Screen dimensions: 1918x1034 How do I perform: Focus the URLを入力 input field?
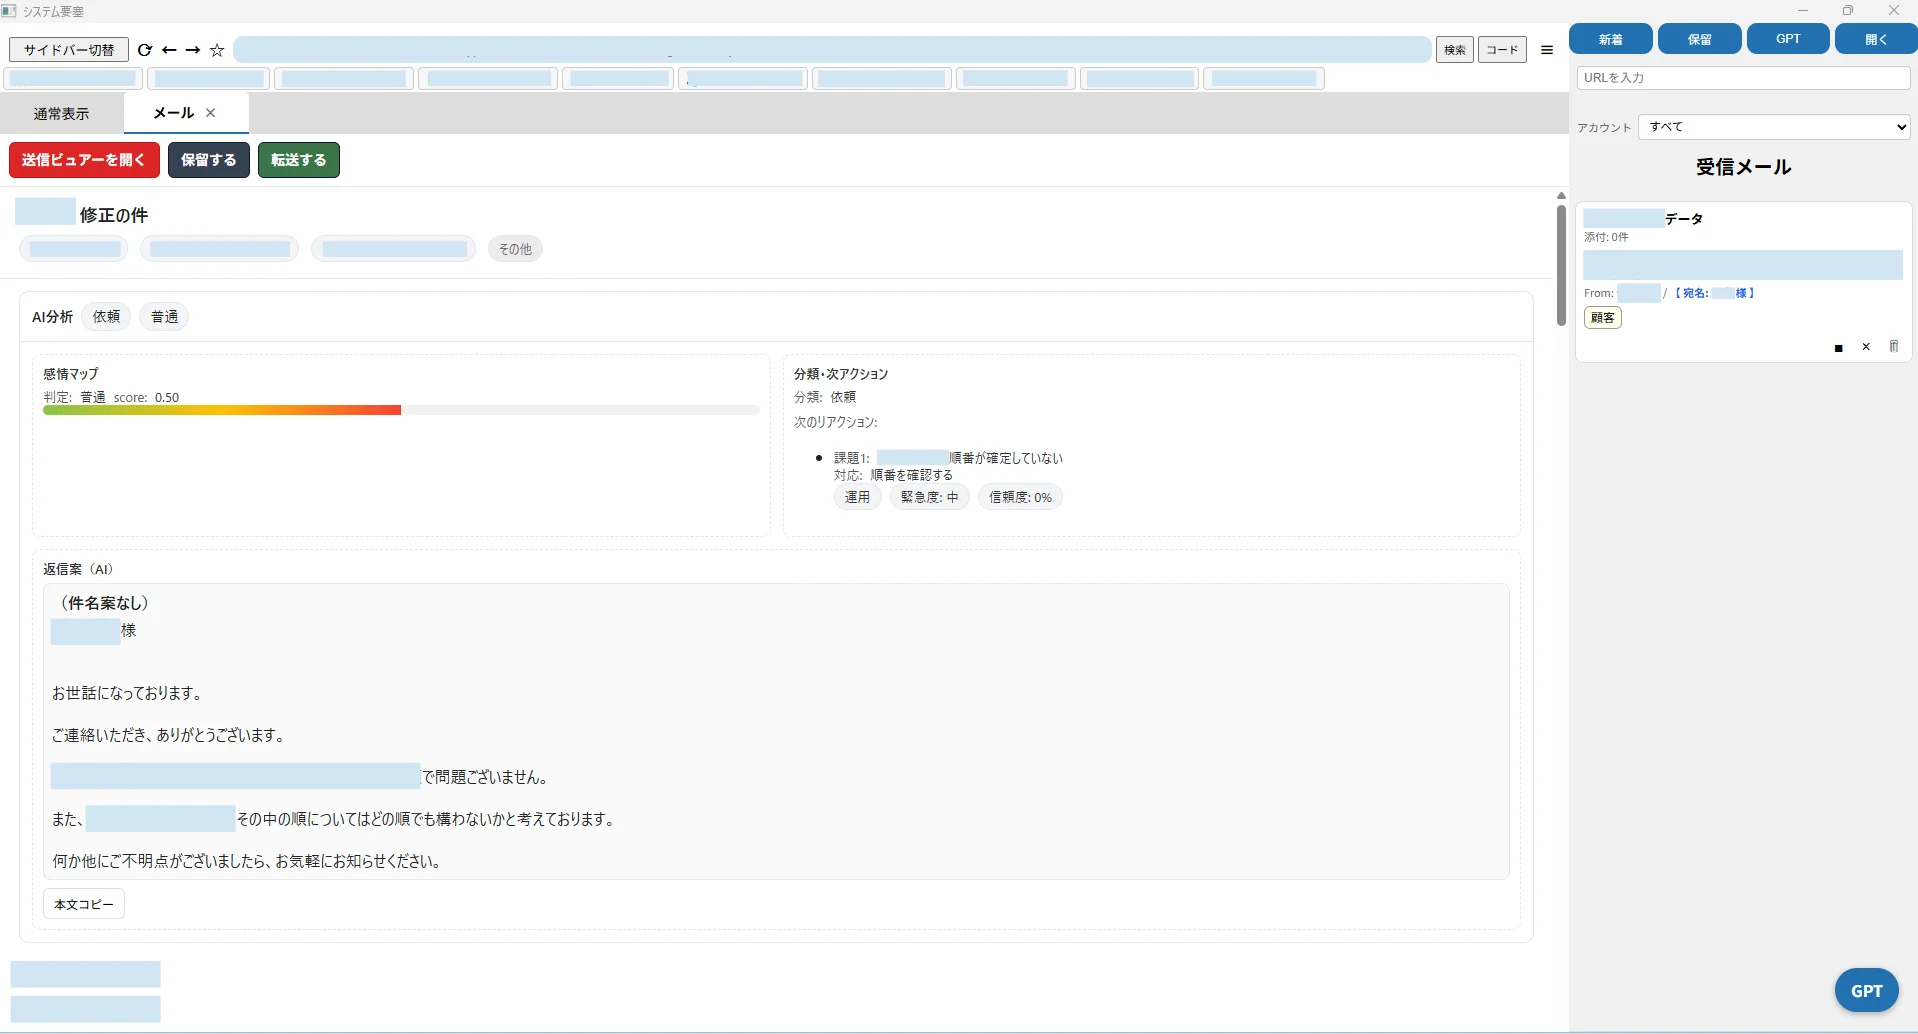(x=1743, y=78)
